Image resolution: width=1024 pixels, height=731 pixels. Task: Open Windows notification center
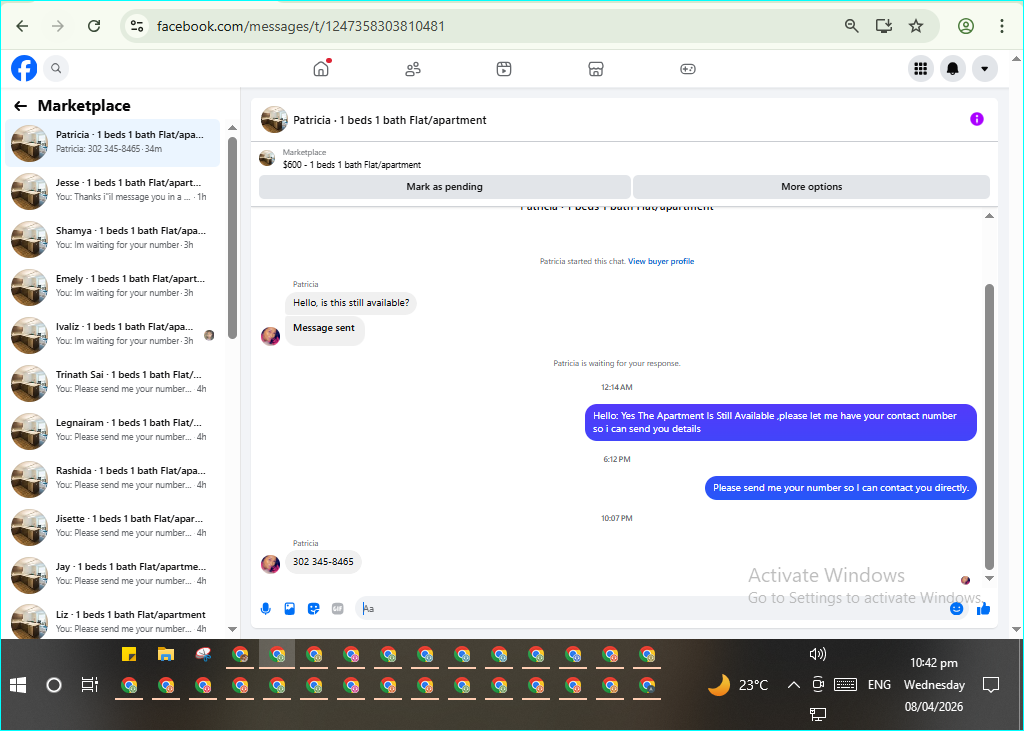(991, 685)
